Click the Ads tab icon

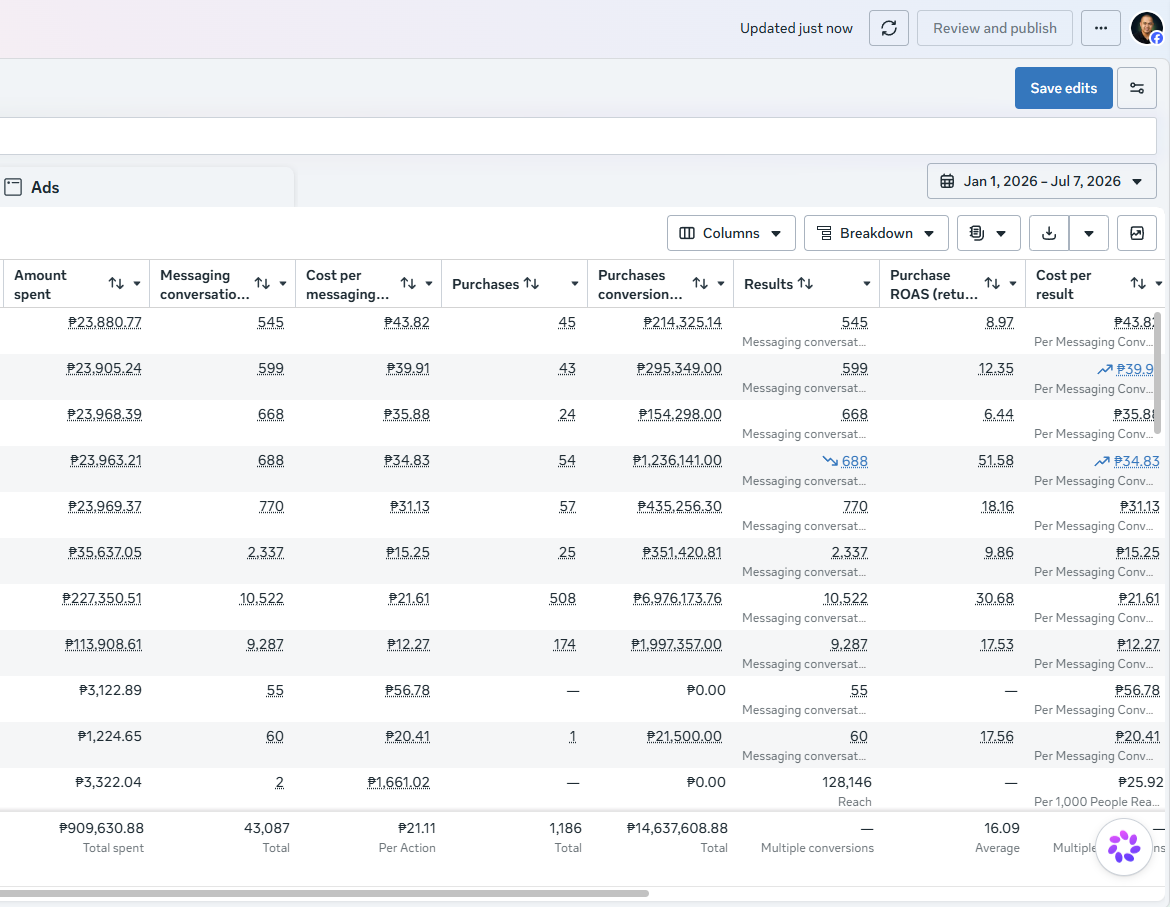point(13,187)
